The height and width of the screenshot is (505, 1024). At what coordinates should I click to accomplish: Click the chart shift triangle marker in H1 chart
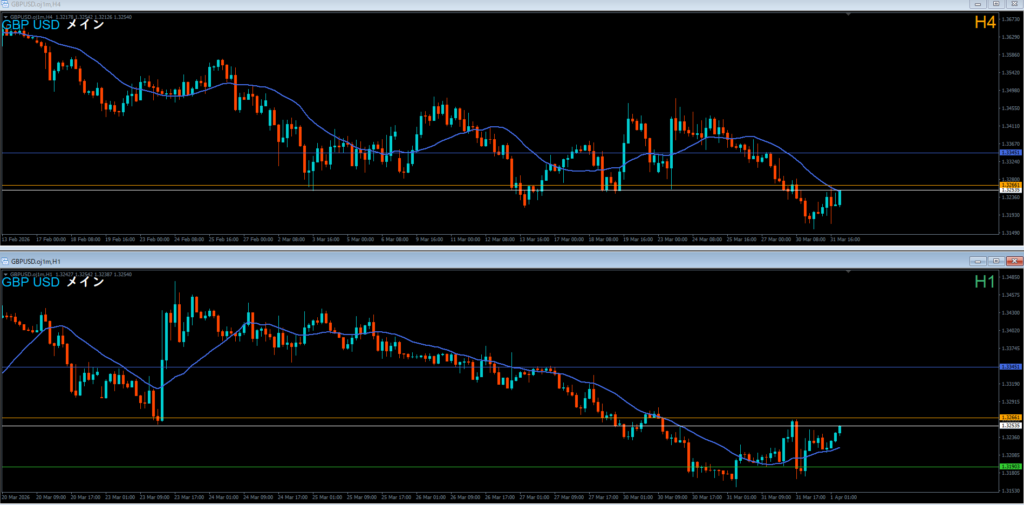[x=848, y=270]
